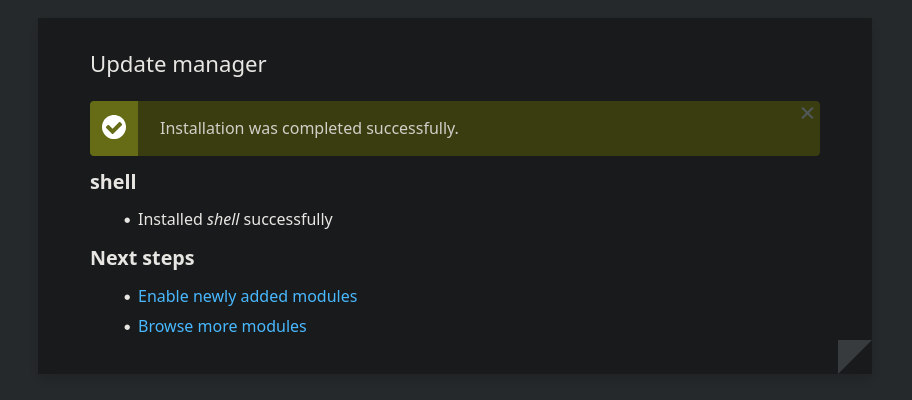Dismiss the installation success message
Image resolution: width=912 pixels, height=400 pixels.
(807, 113)
